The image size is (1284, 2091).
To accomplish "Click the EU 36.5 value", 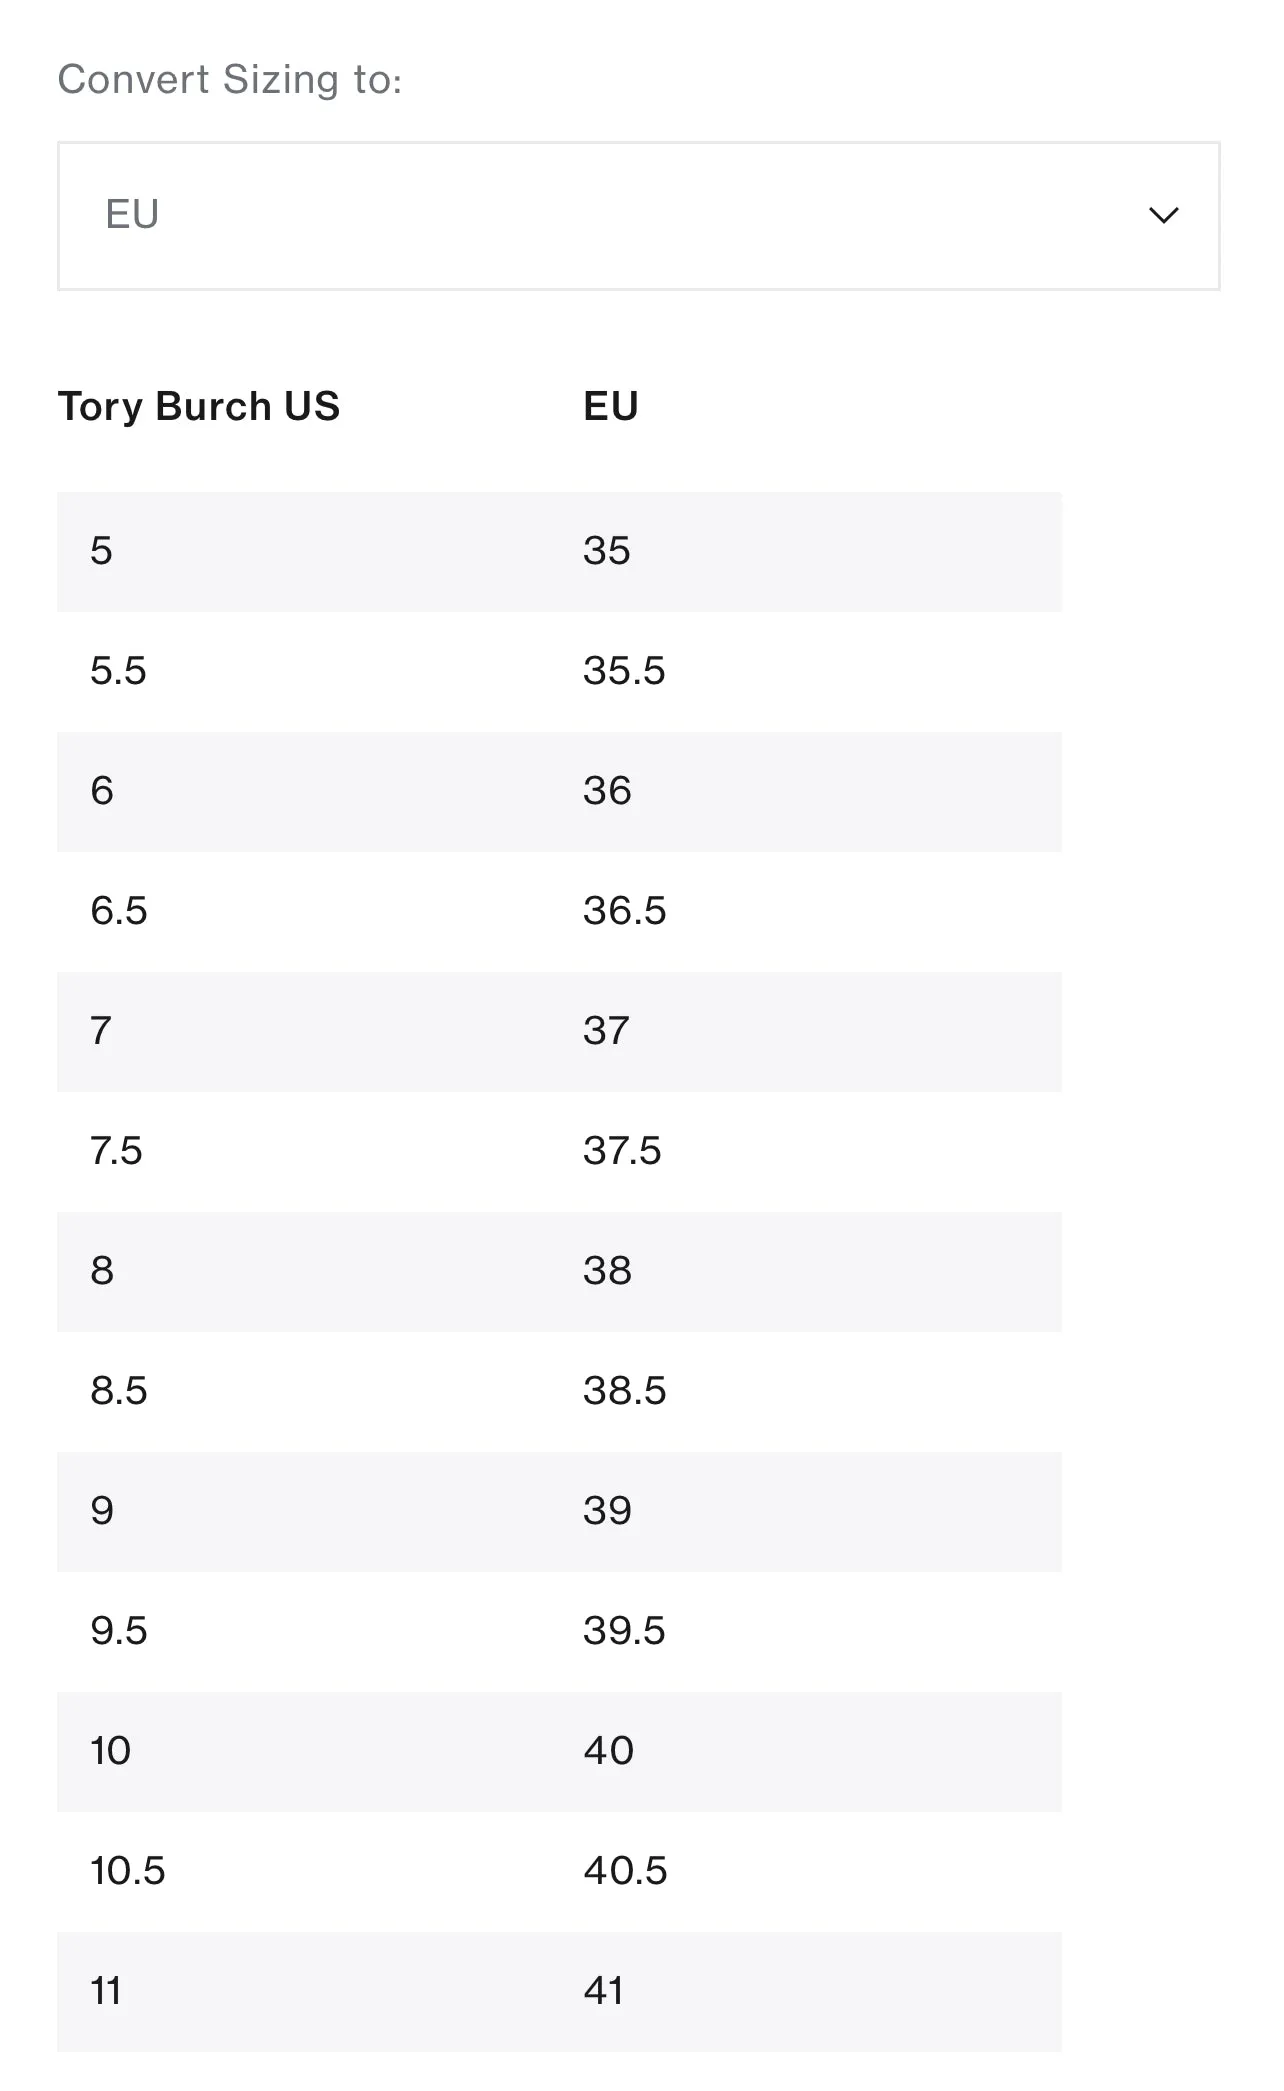I will click(x=625, y=911).
